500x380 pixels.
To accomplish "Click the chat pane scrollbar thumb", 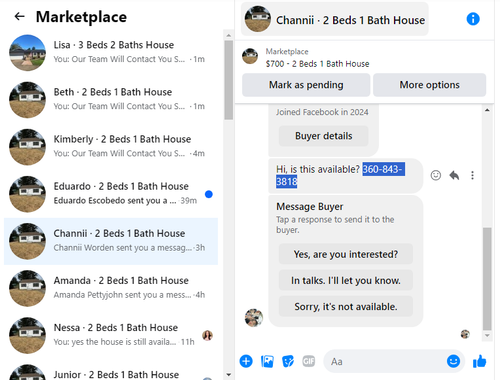I will (487, 279).
